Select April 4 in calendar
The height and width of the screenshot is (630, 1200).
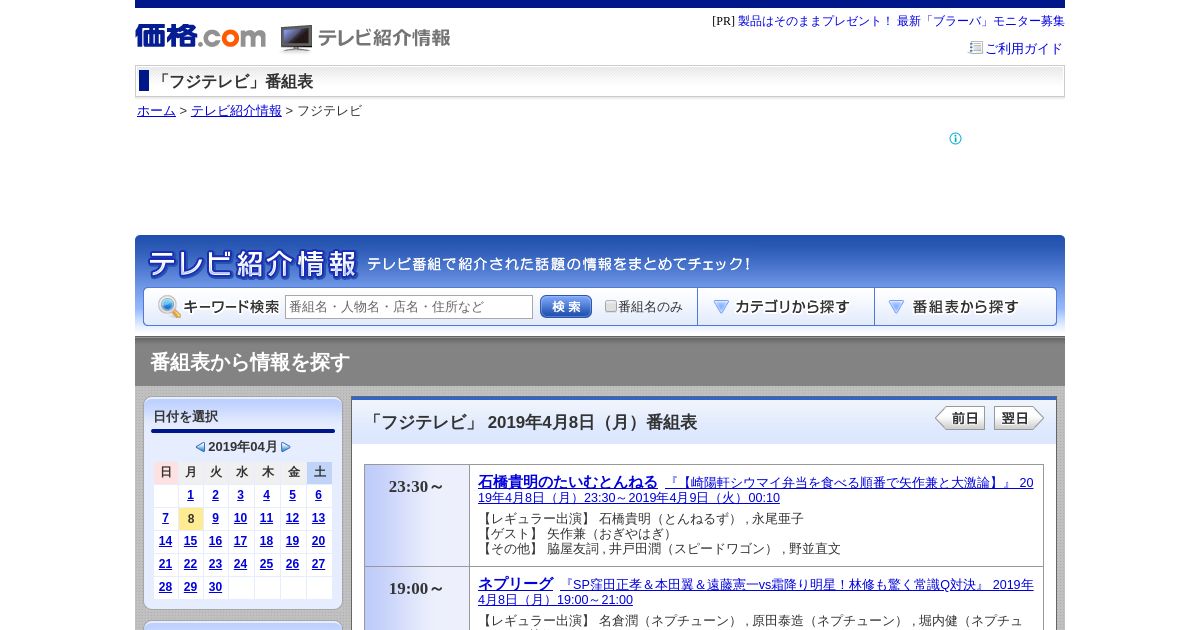266,495
